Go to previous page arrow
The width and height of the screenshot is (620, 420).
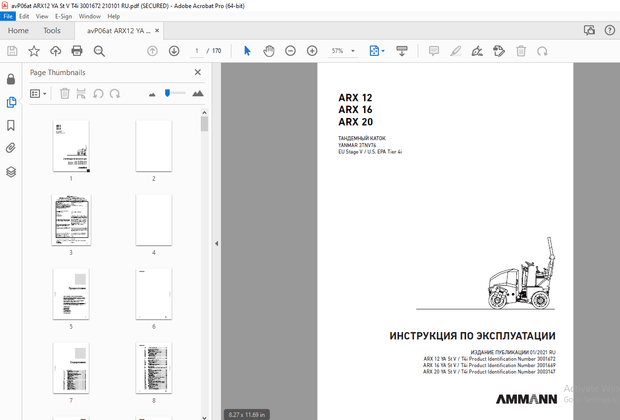pos(152,51)
